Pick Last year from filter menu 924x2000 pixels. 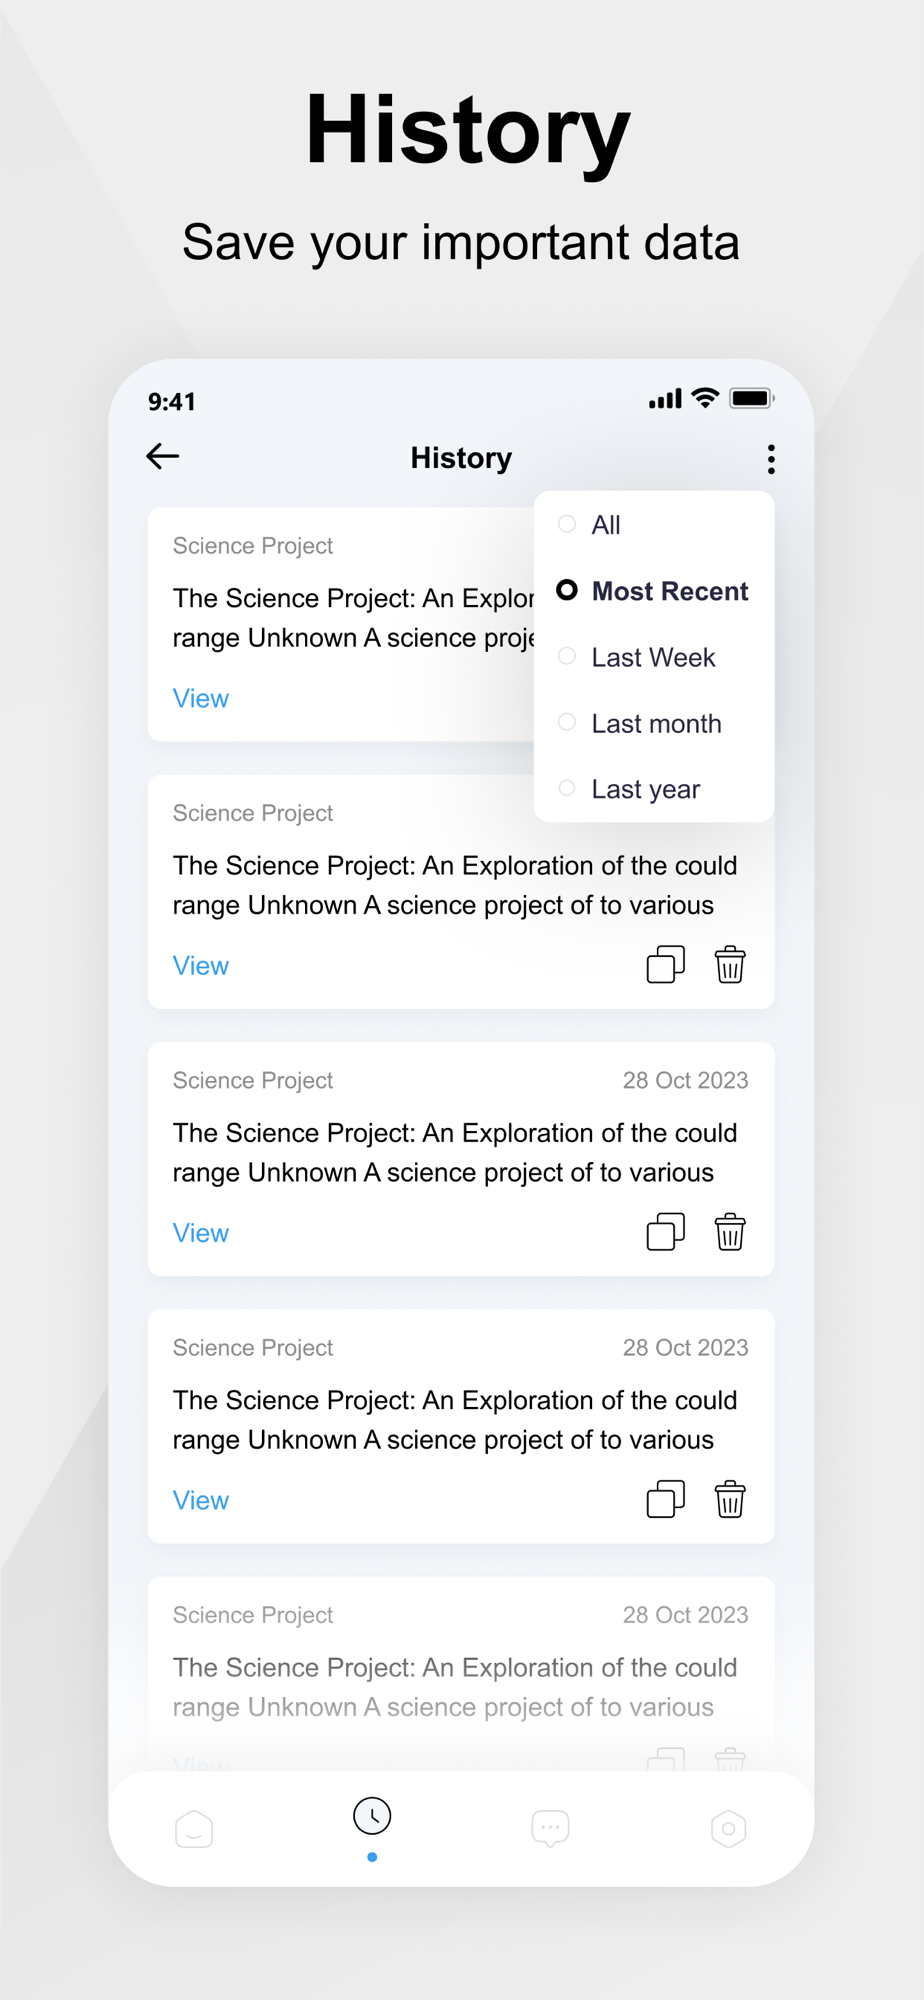(645, 789)
